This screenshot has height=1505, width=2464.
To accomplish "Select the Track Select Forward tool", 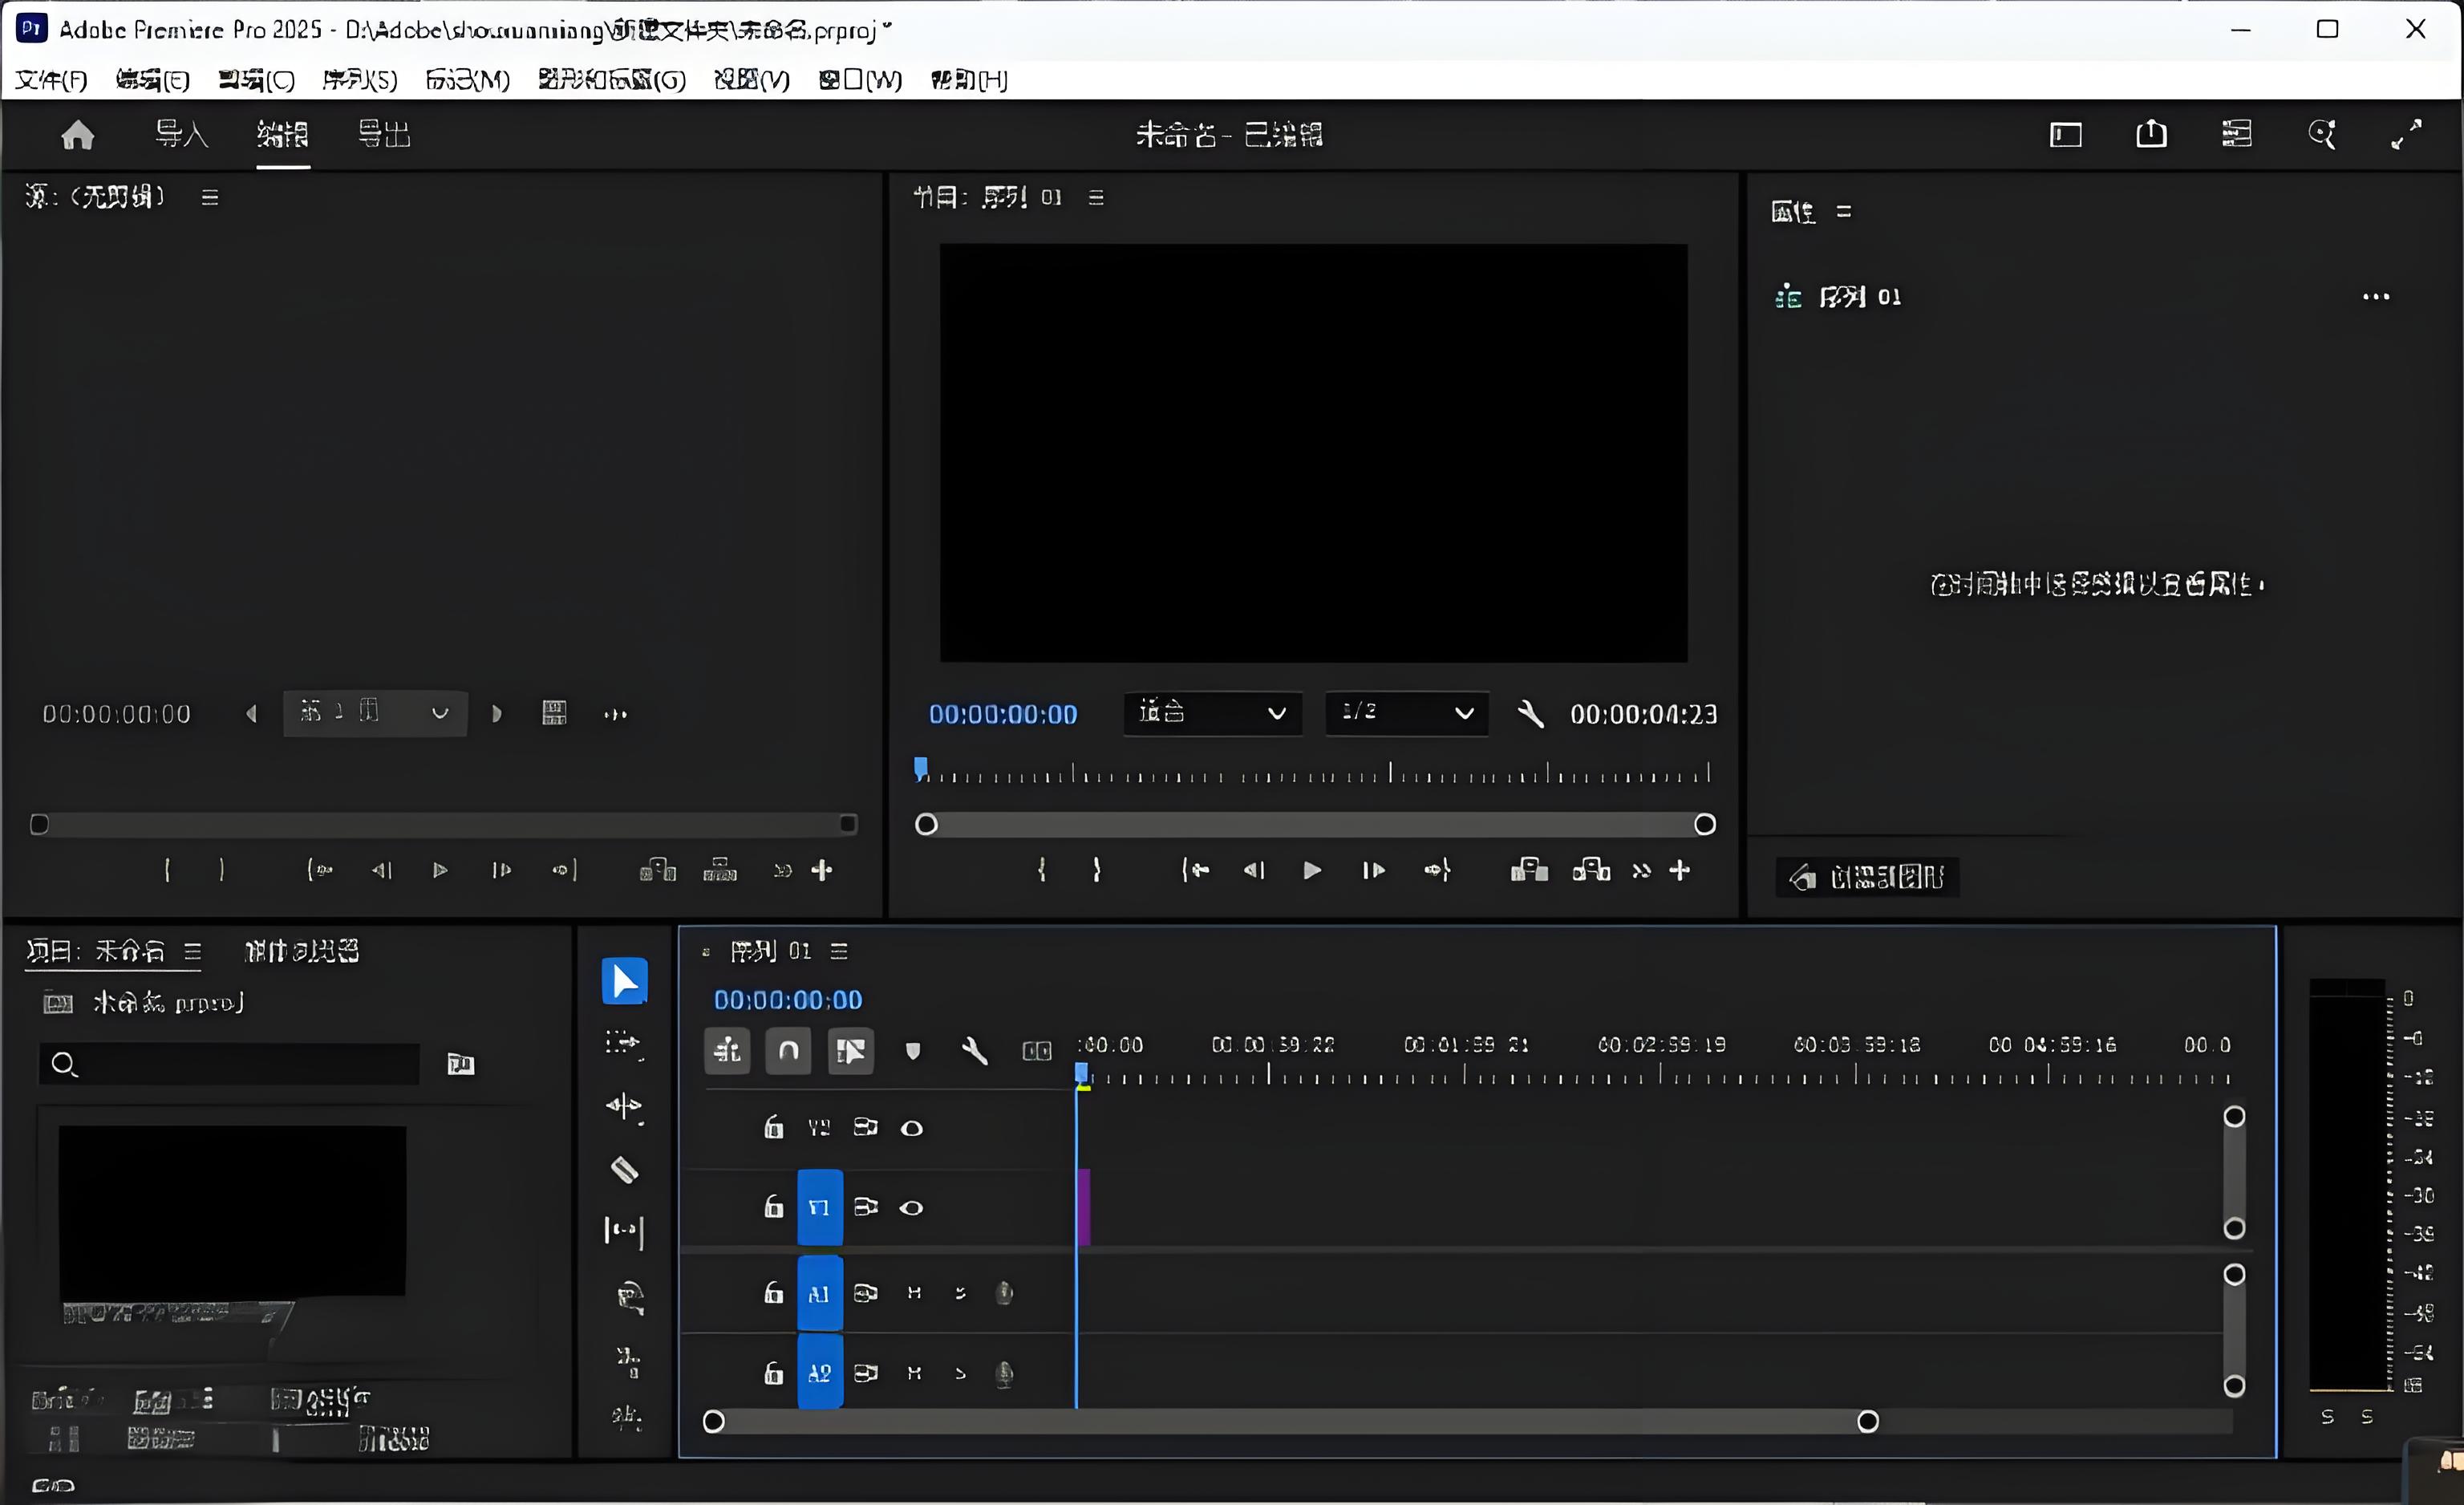I will point(624,1044).
